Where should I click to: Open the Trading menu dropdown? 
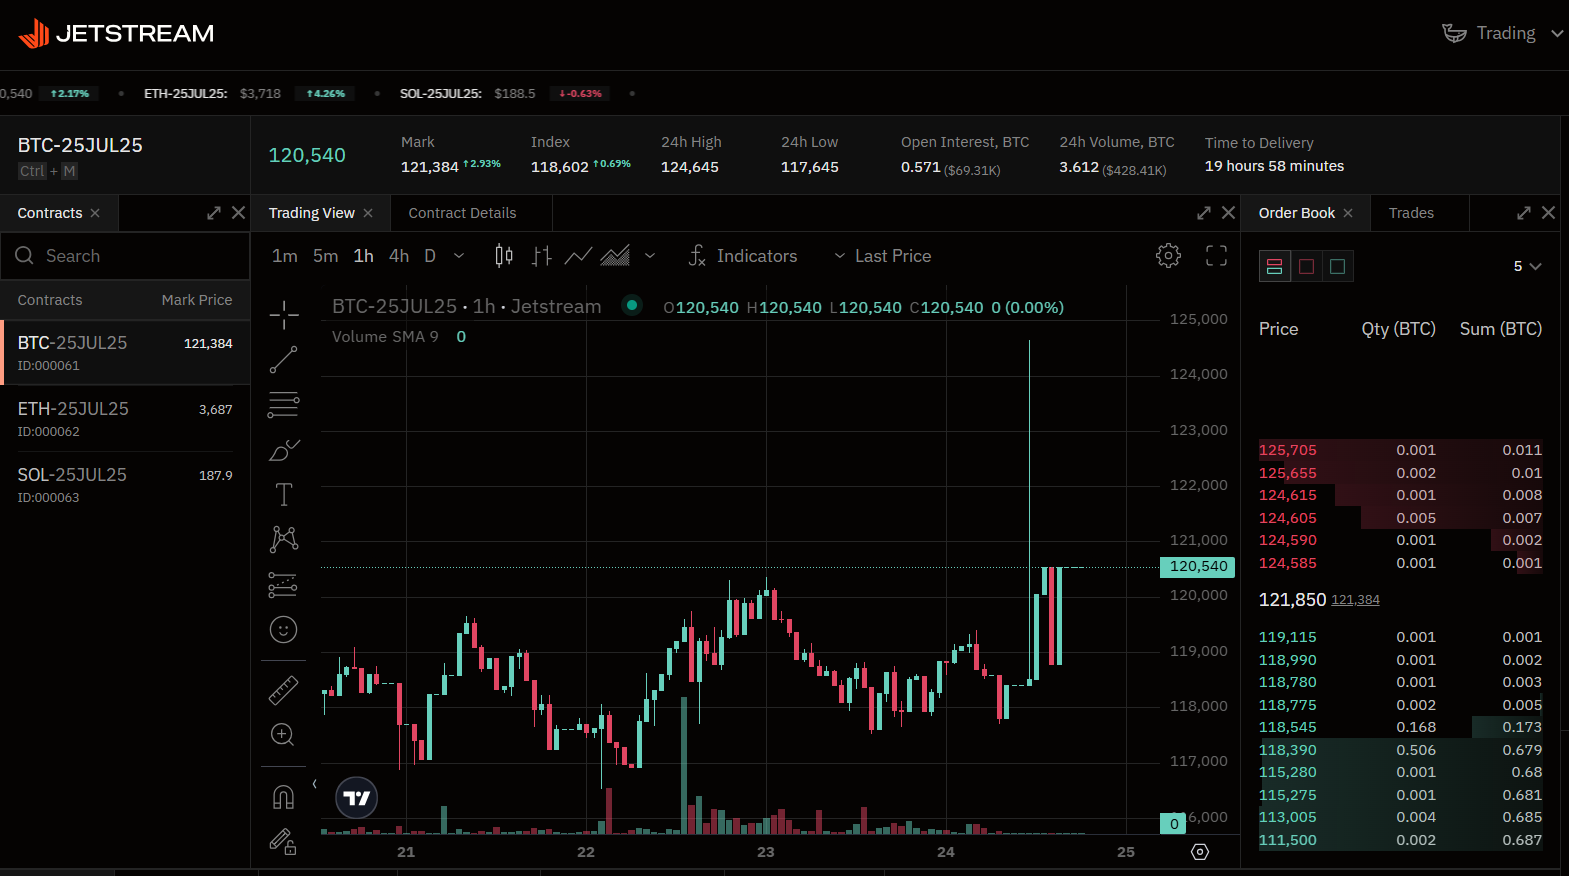1502,33
